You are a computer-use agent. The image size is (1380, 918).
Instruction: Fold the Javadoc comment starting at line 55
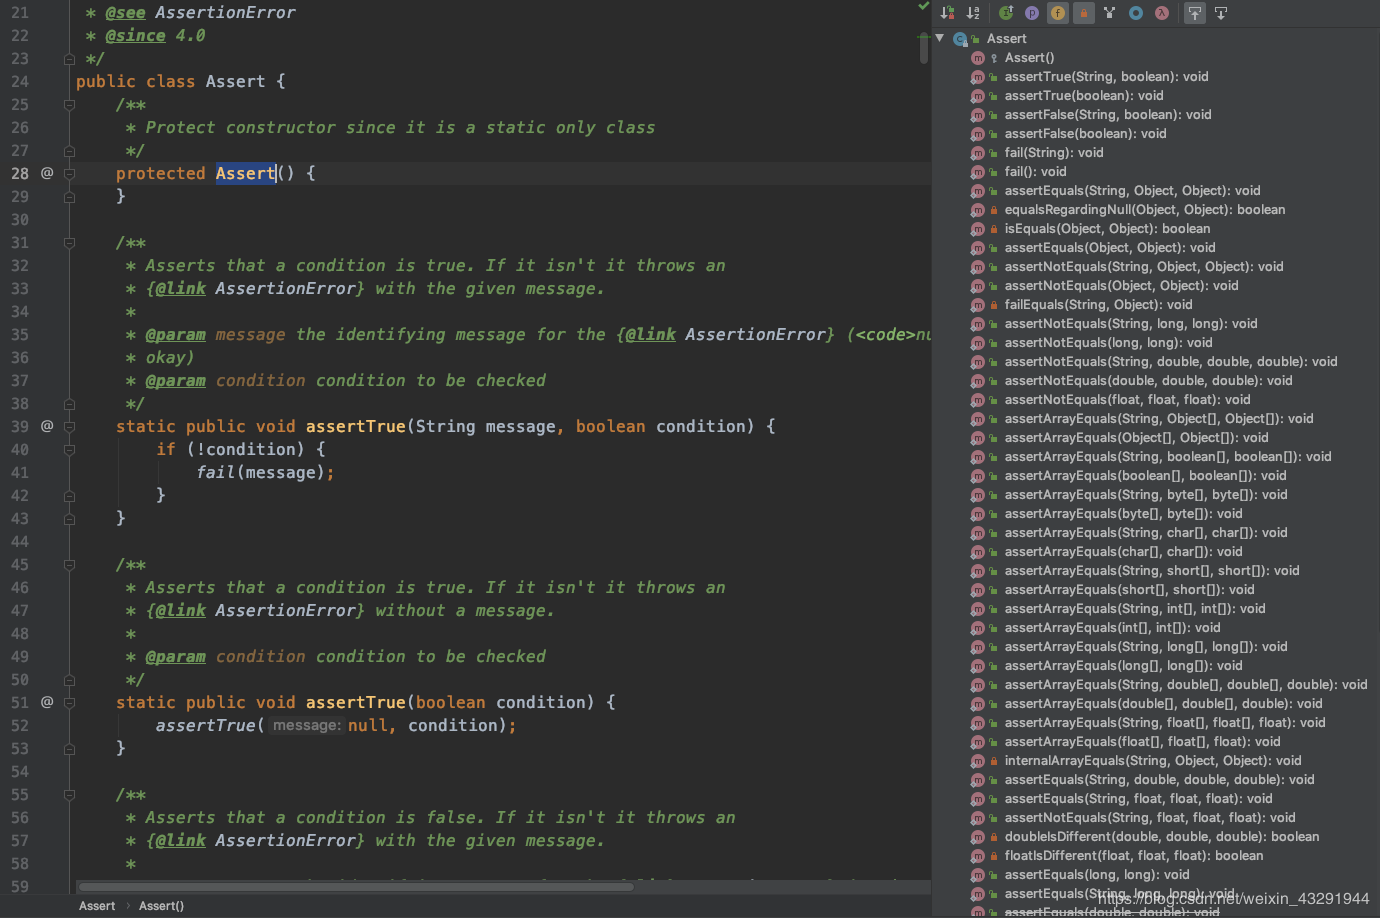[69, 794]
